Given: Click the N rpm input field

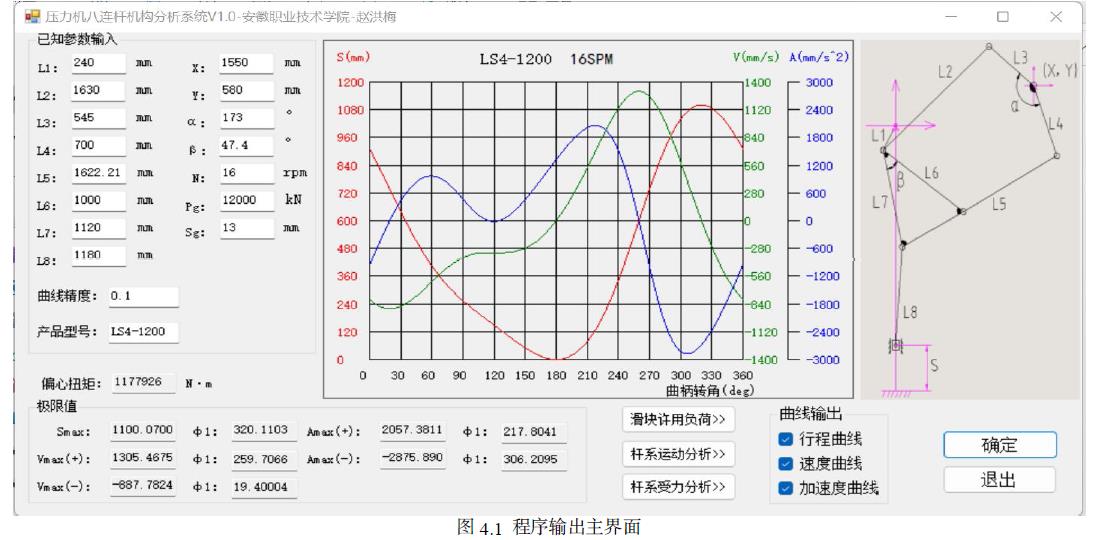Looking at the screenshot, I should click(244, 173).
